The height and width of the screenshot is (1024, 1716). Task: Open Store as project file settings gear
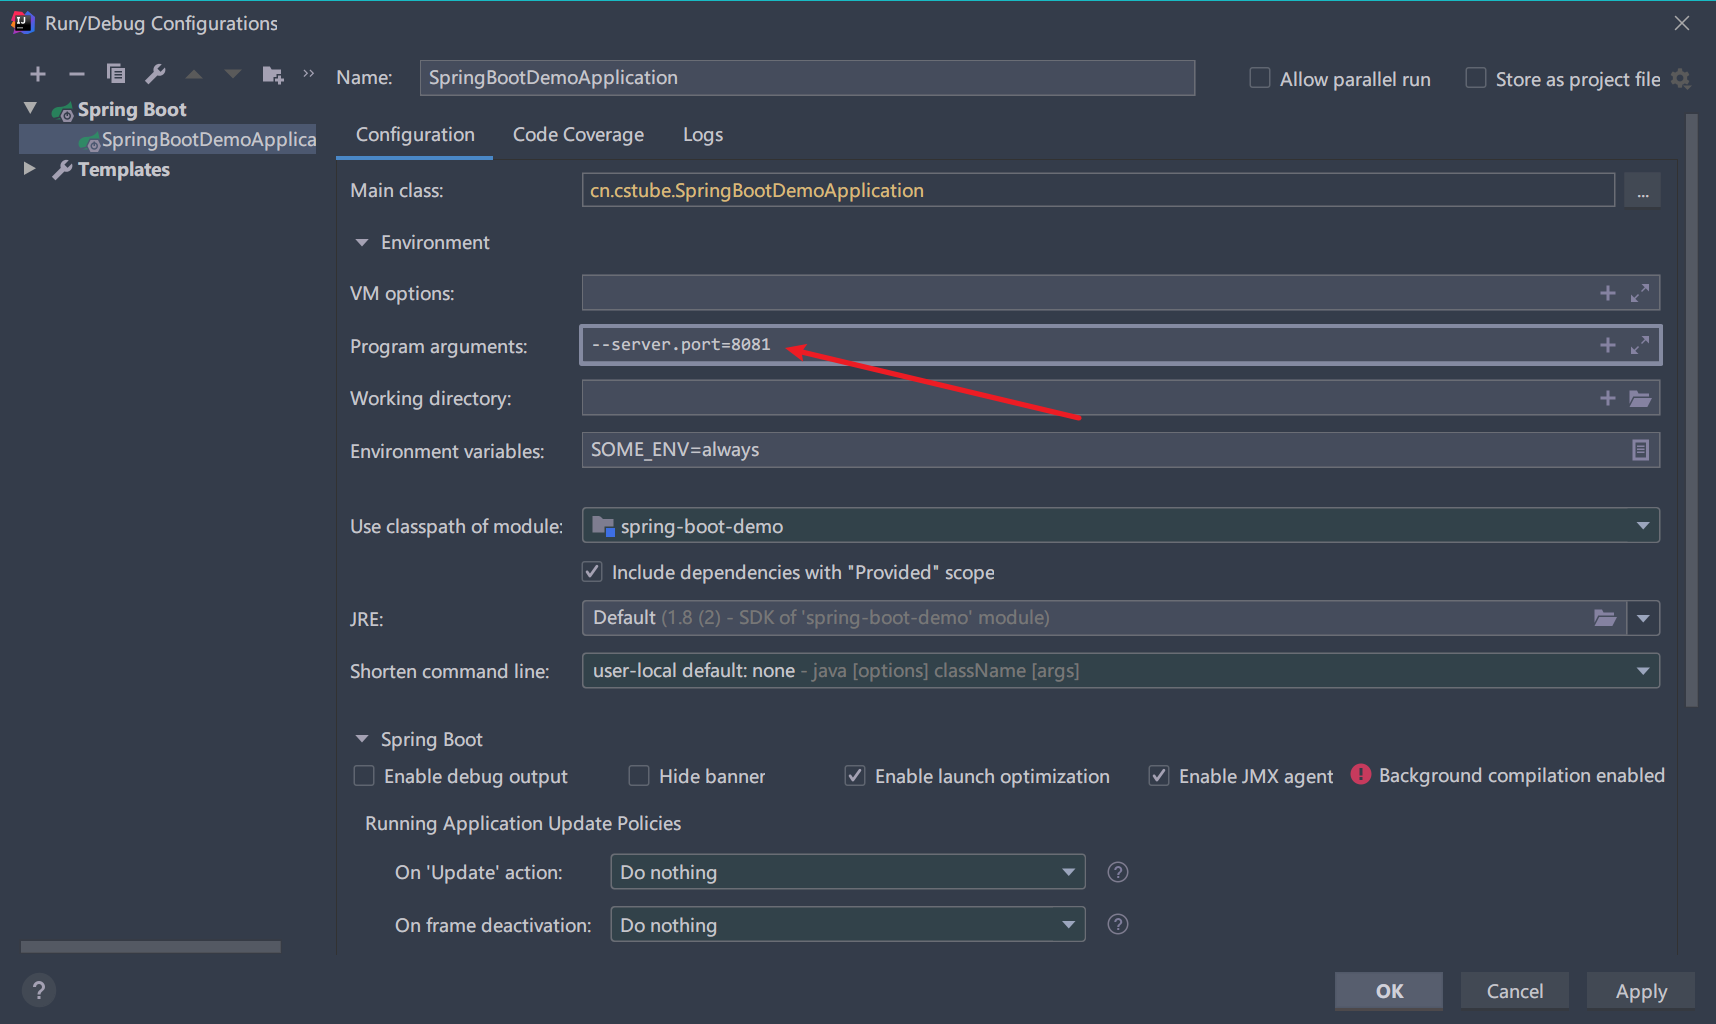(1681, 79)
